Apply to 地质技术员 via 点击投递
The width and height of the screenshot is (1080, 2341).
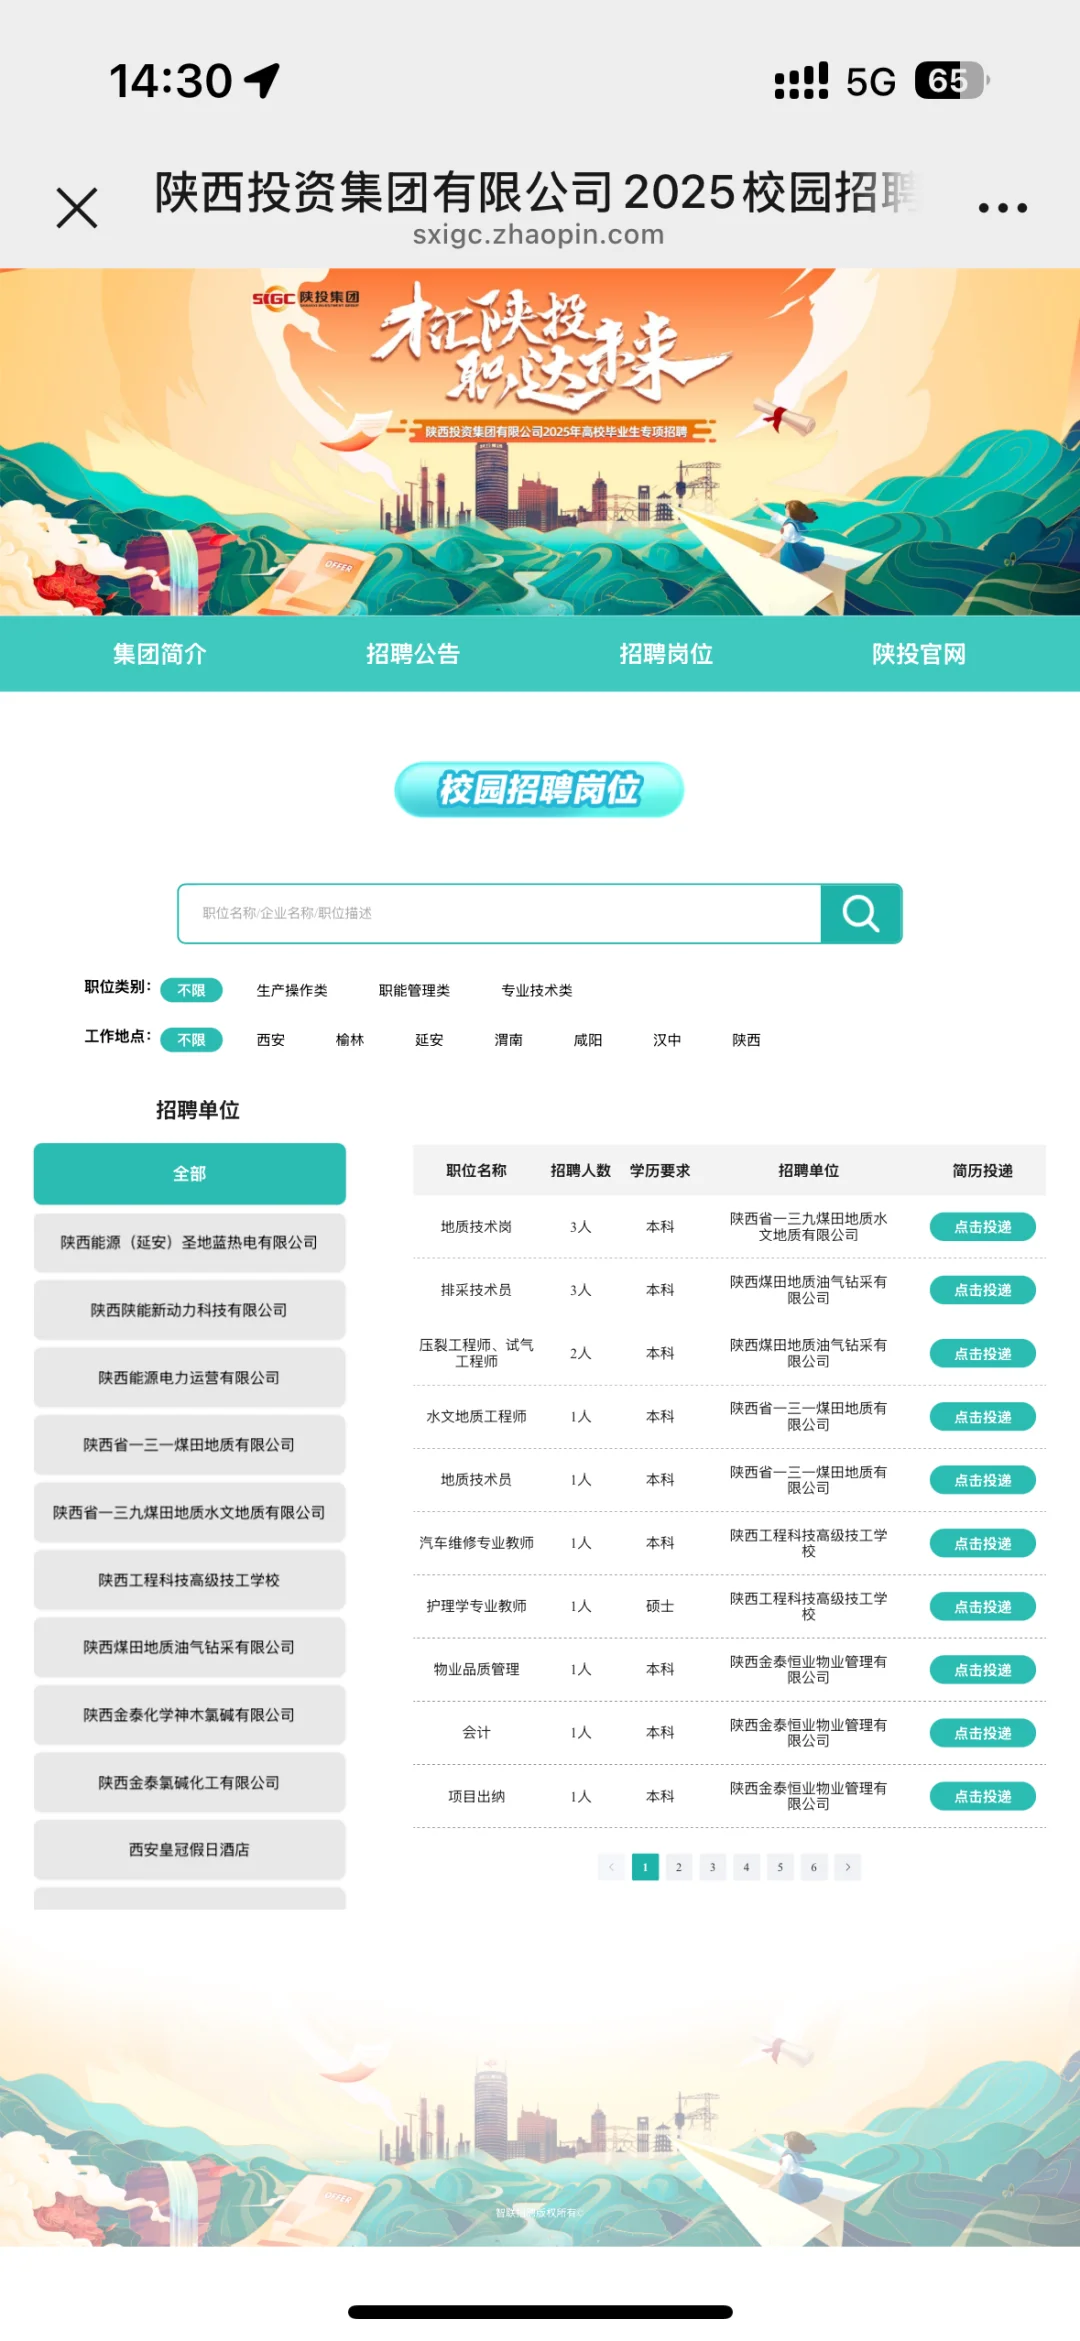click(983, 1480)
